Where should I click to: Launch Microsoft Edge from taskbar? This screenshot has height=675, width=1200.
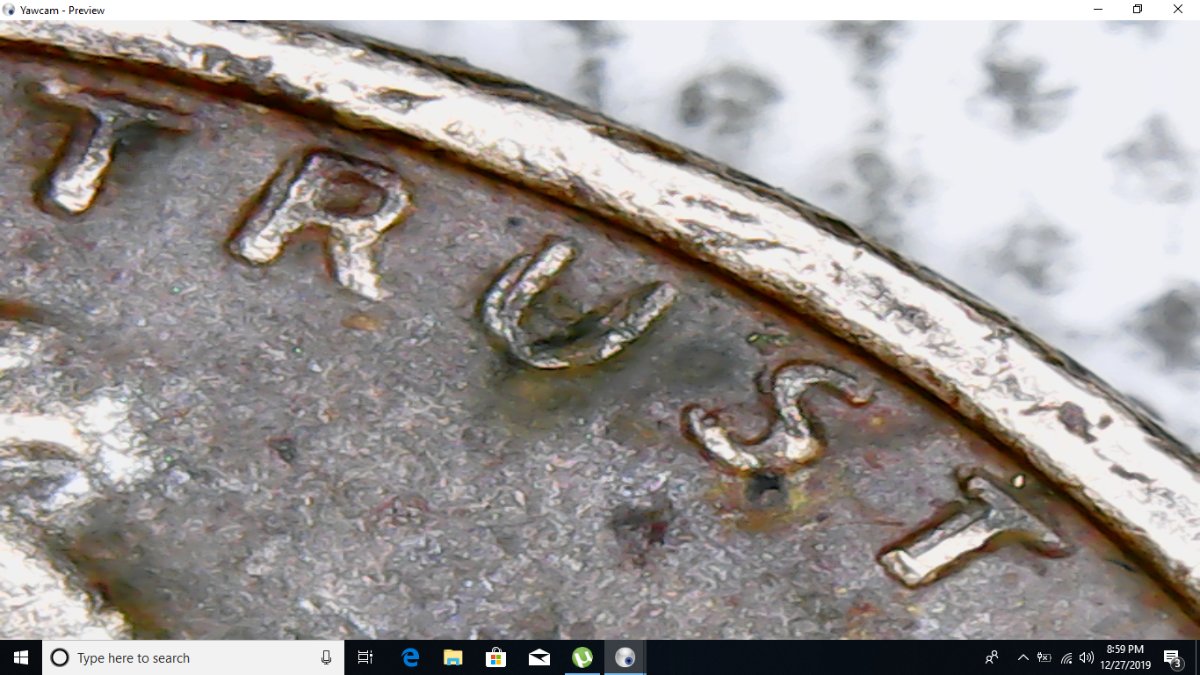410,657
